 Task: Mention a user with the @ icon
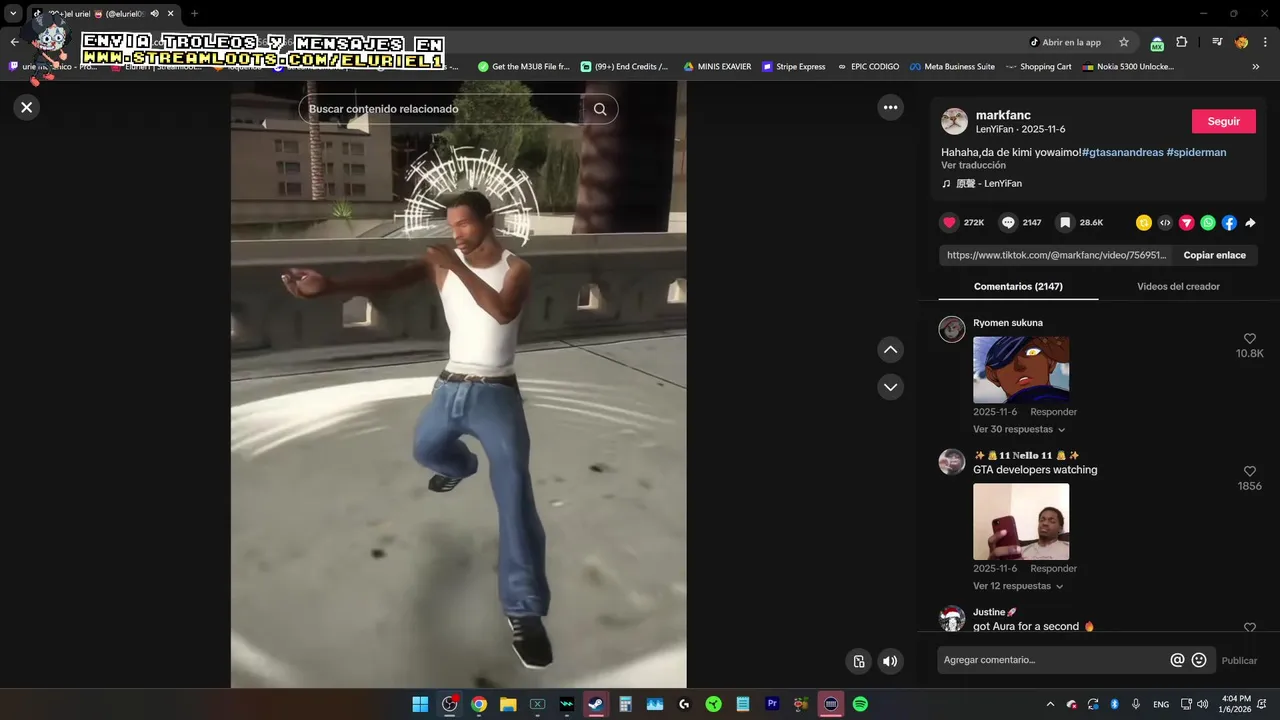point(1177,660)
